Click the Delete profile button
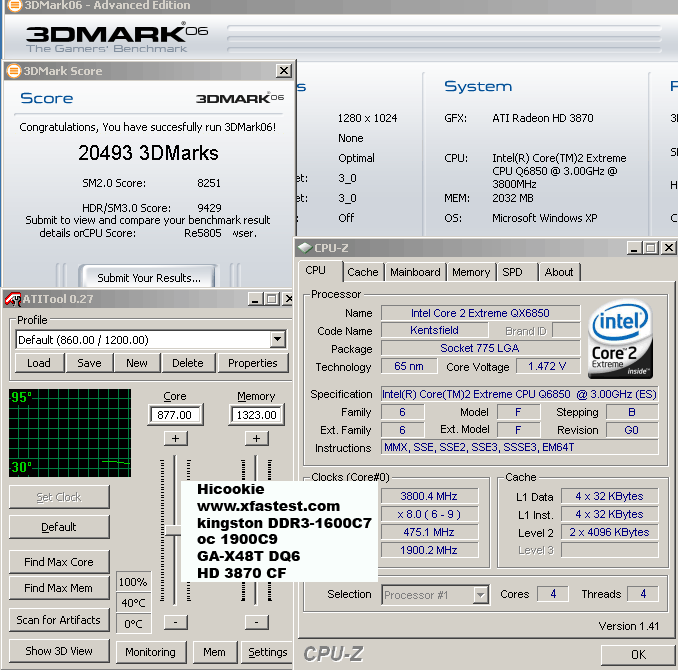Viewport: 678px width, 670px height. (x=188, y=363)
